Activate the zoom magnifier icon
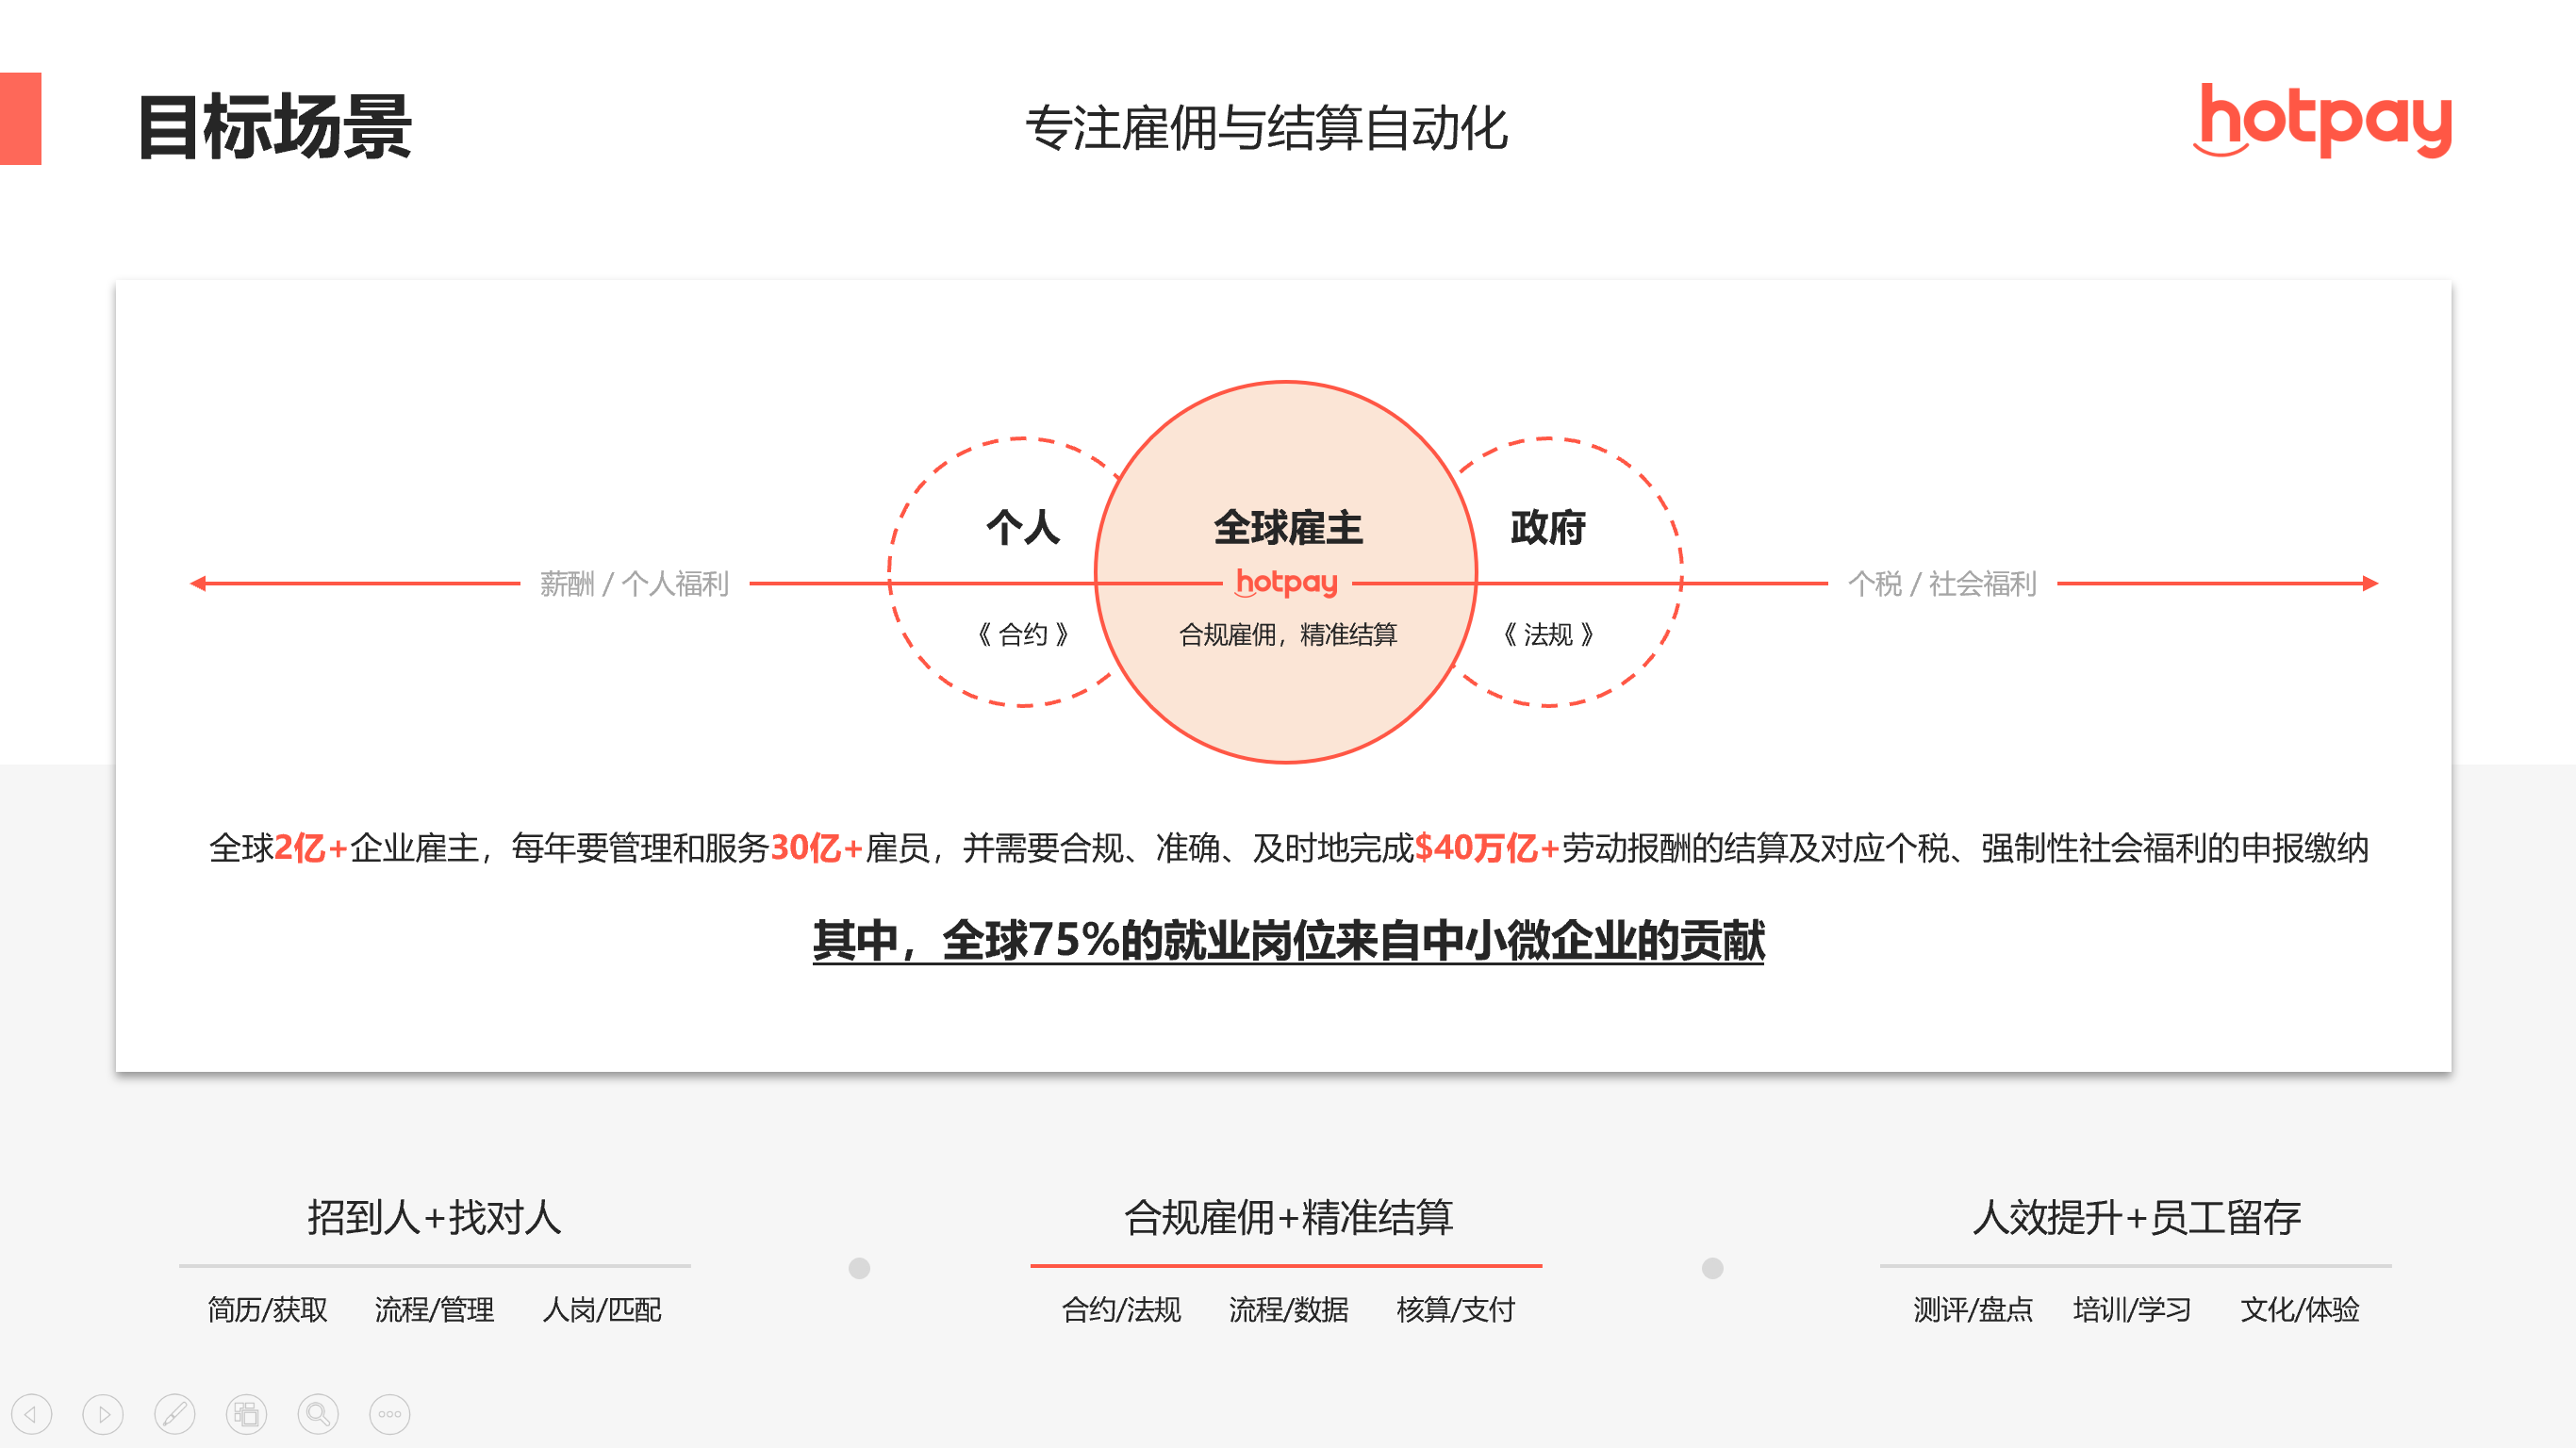This screenshot has height=1448, width=2576. click(x=318, y=1414)
